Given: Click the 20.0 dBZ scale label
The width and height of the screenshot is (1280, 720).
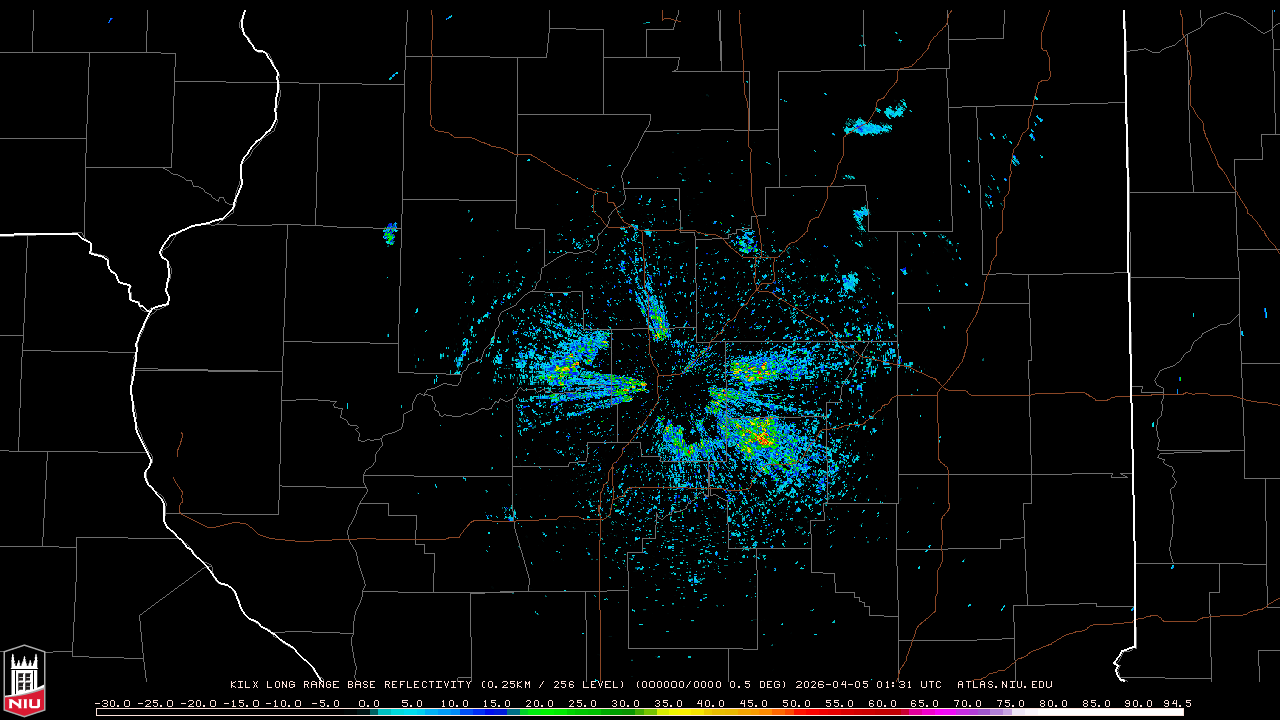Looking at the screenshot, I should click(x=540, y=704).
